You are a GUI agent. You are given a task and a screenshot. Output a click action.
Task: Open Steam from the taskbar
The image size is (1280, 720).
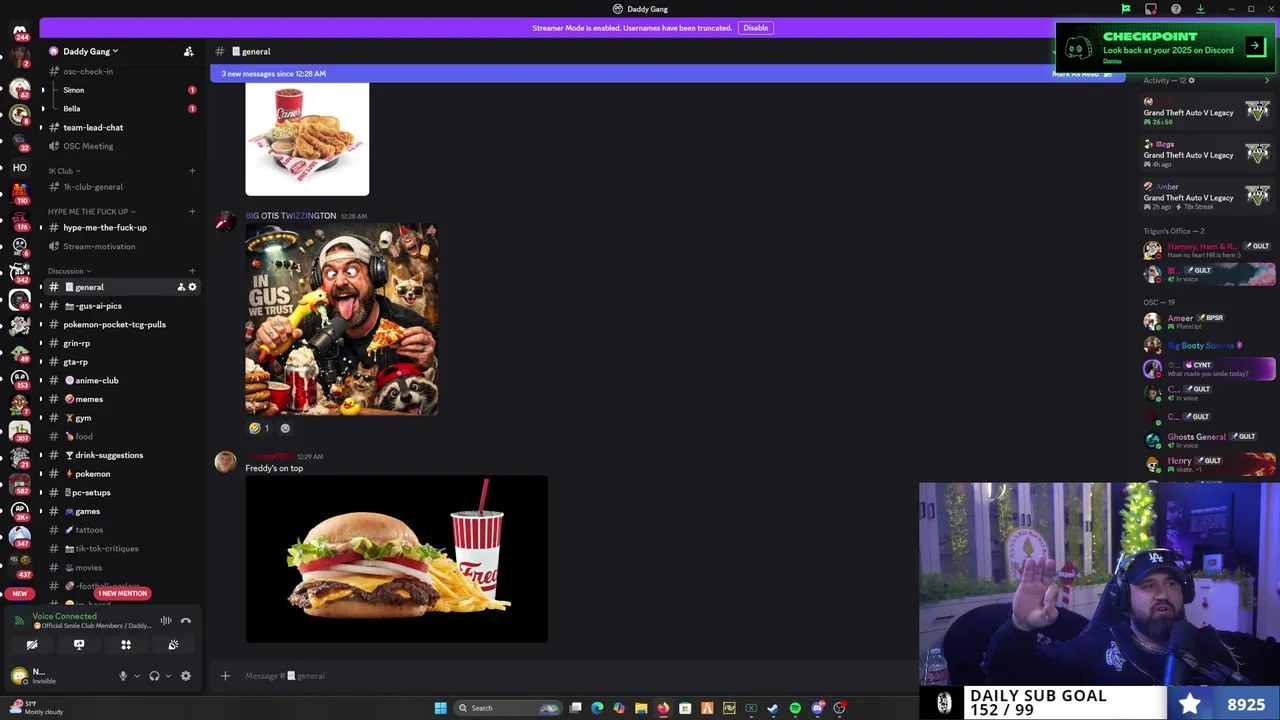pyautogui.click(x=773, y=708)
